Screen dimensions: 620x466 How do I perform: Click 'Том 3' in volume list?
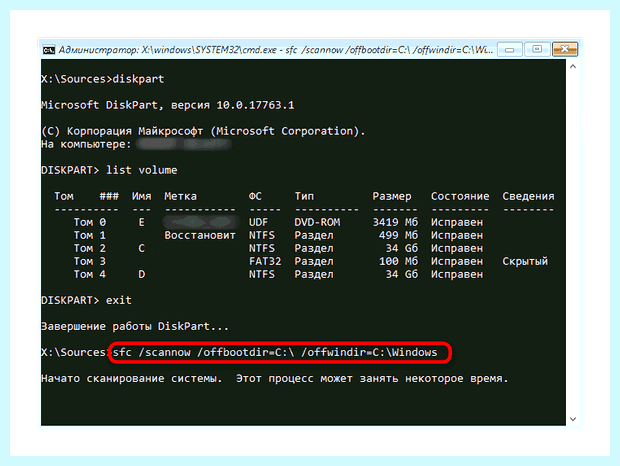point(90,261)
